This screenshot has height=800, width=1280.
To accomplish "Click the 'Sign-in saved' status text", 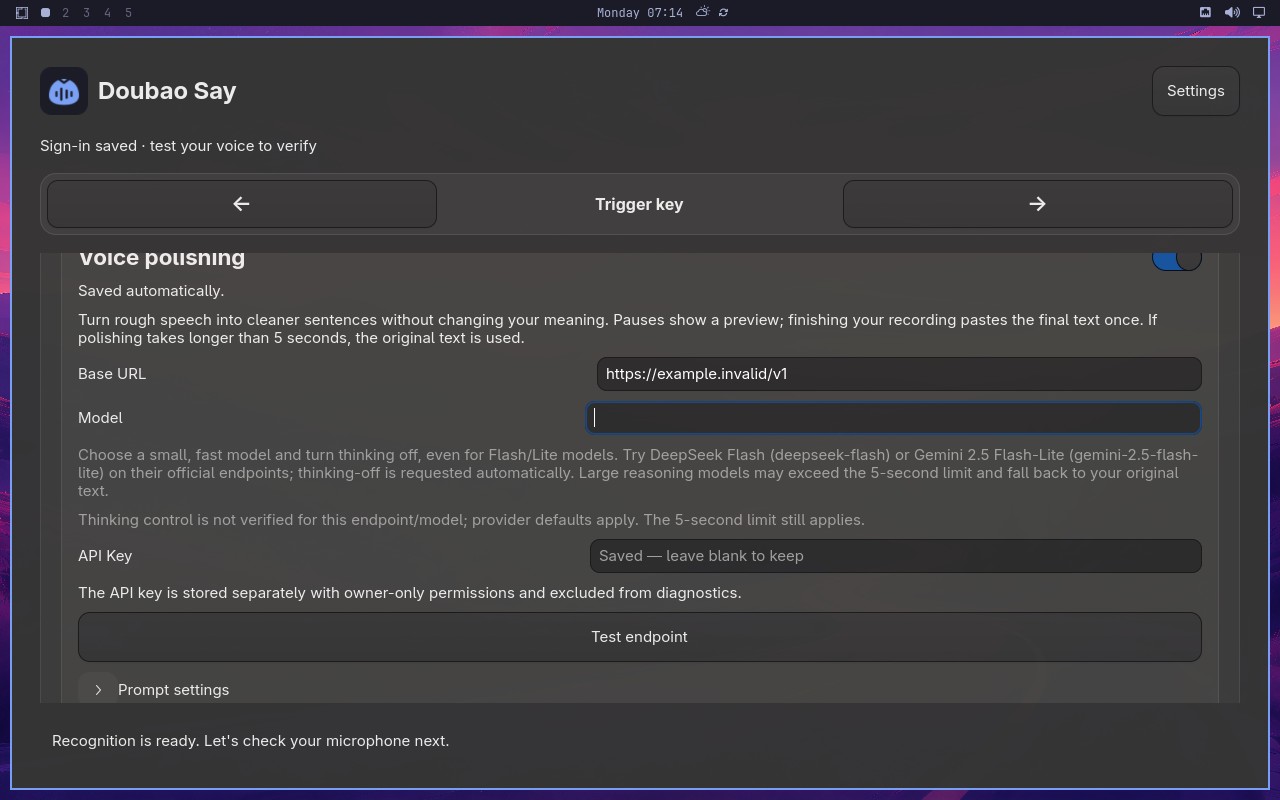I will [x=178, y=146].
